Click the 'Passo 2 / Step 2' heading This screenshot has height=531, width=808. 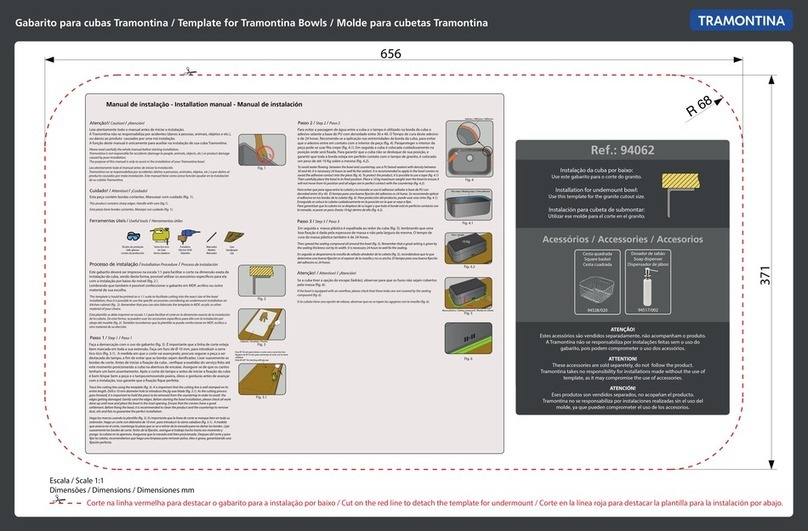(319, 123)
